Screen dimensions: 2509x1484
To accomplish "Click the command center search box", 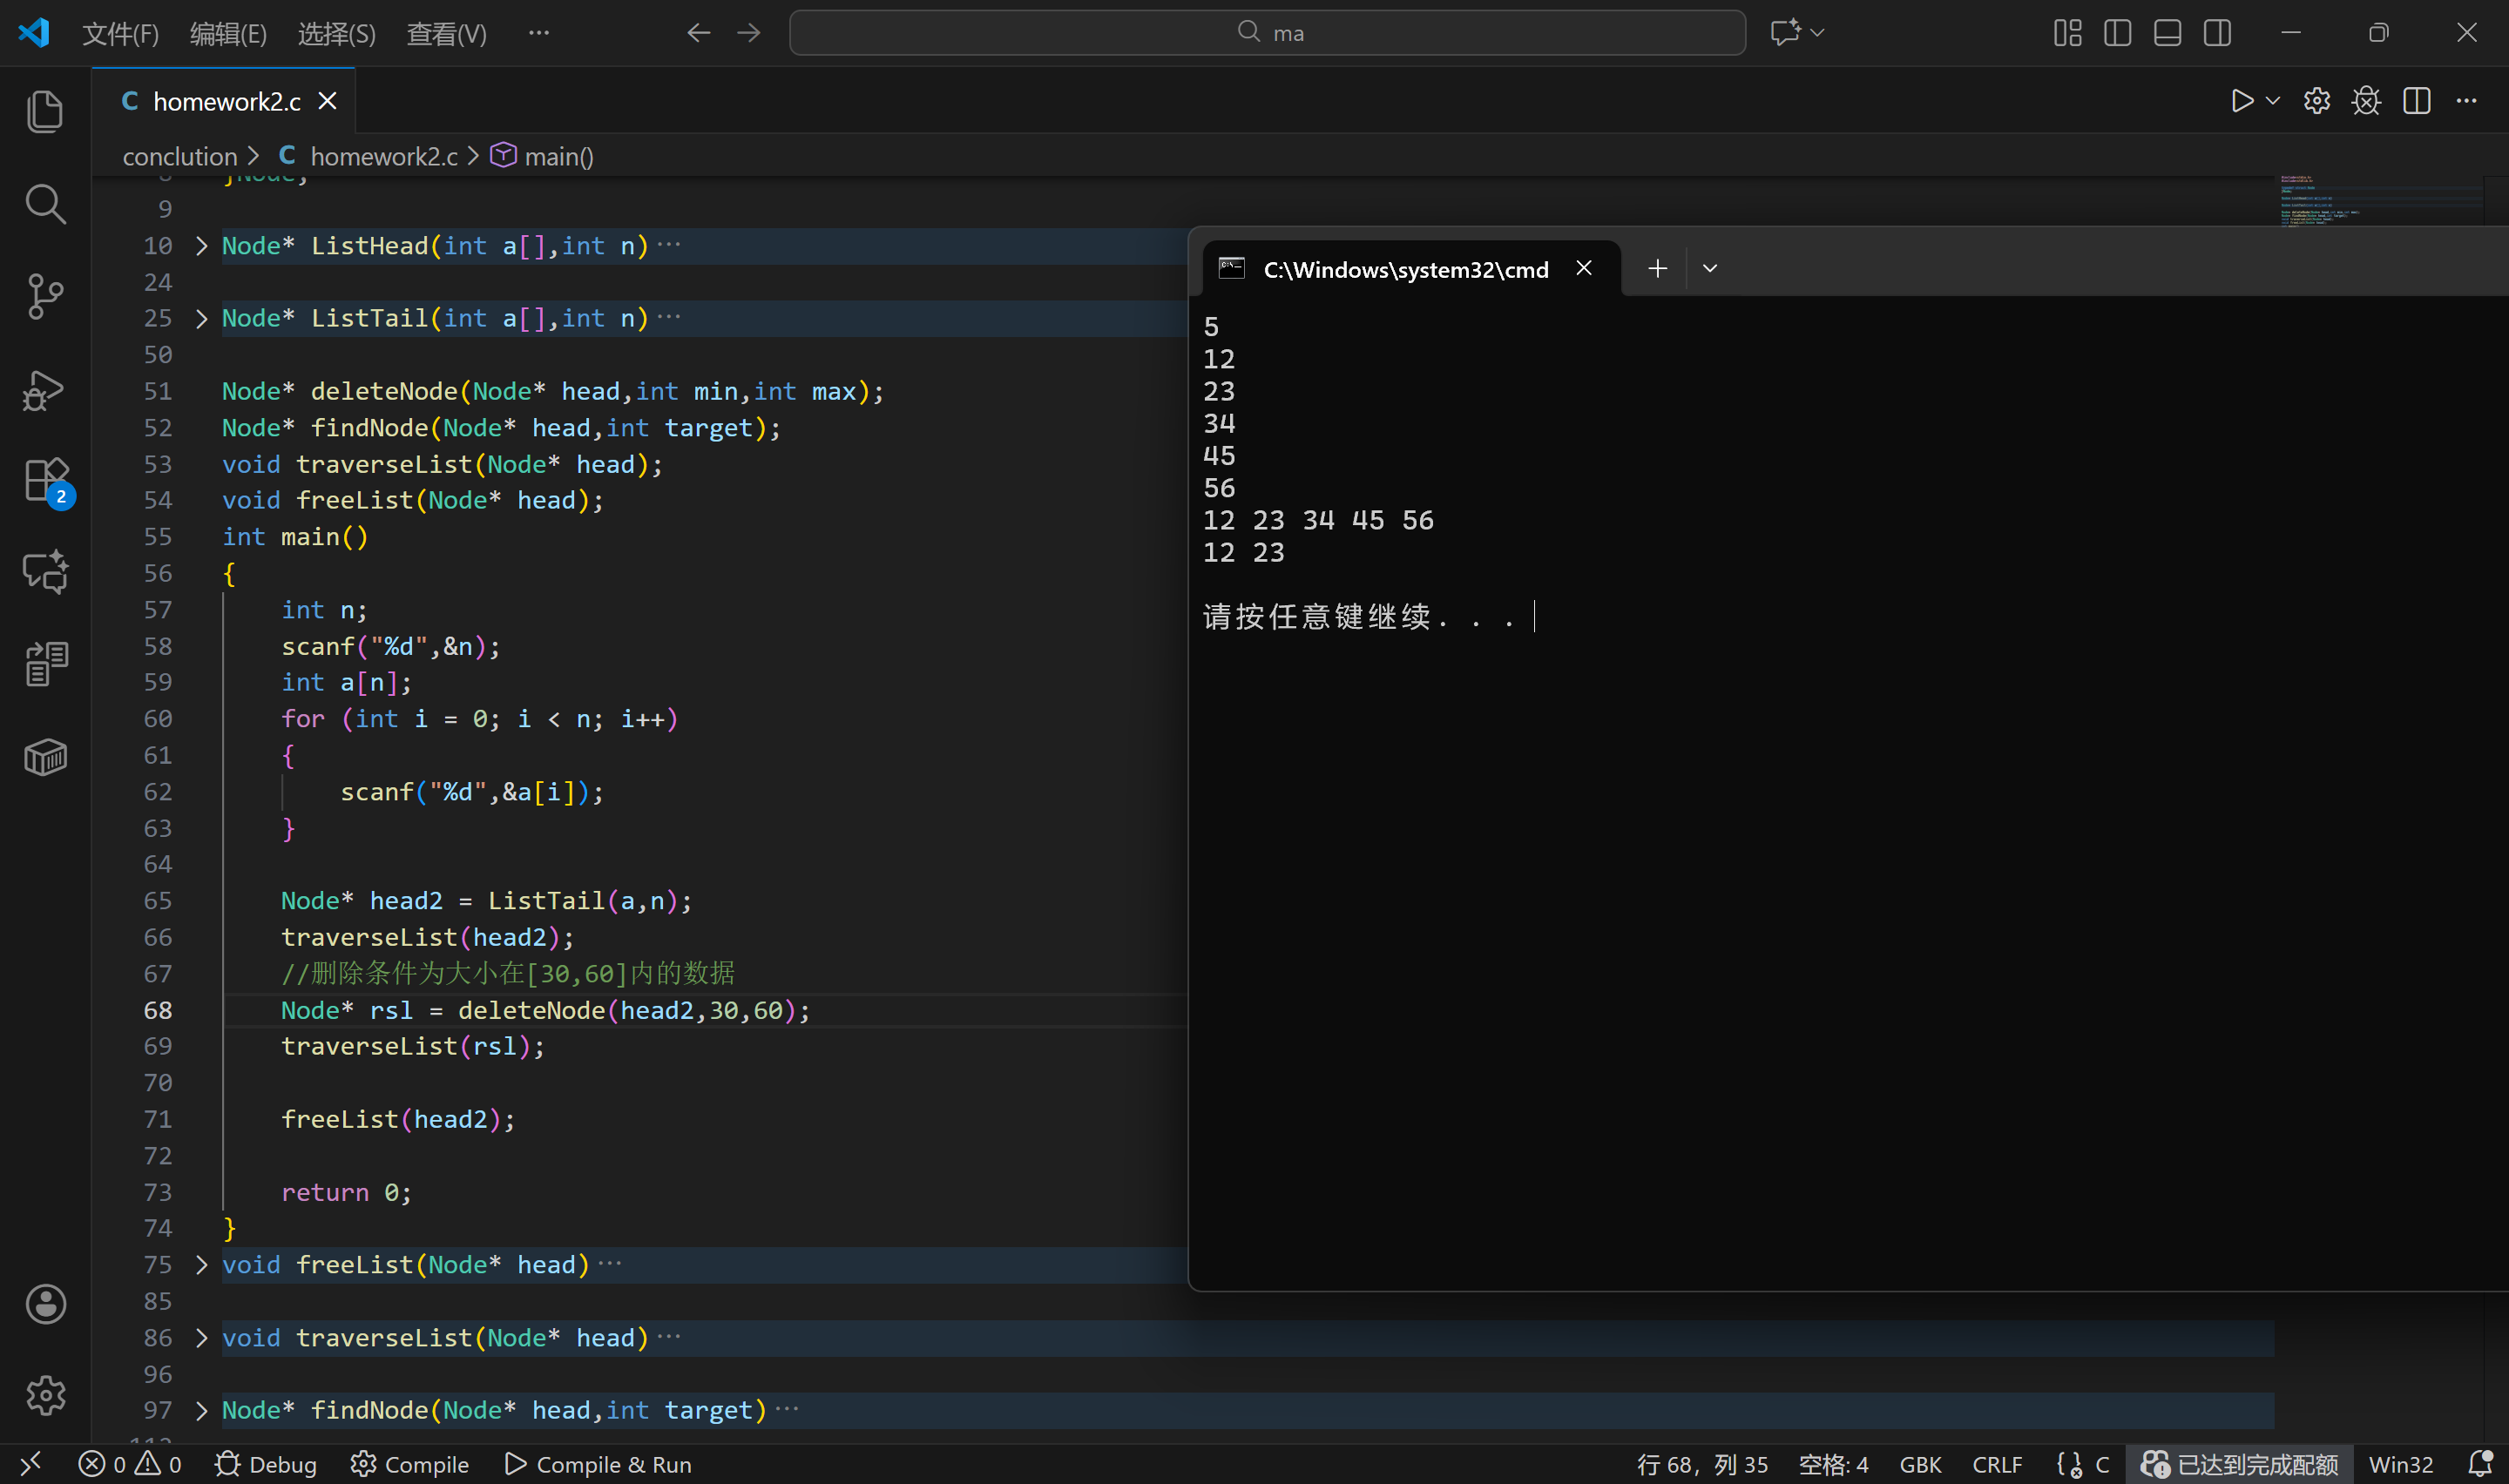I will (1266, 33).
